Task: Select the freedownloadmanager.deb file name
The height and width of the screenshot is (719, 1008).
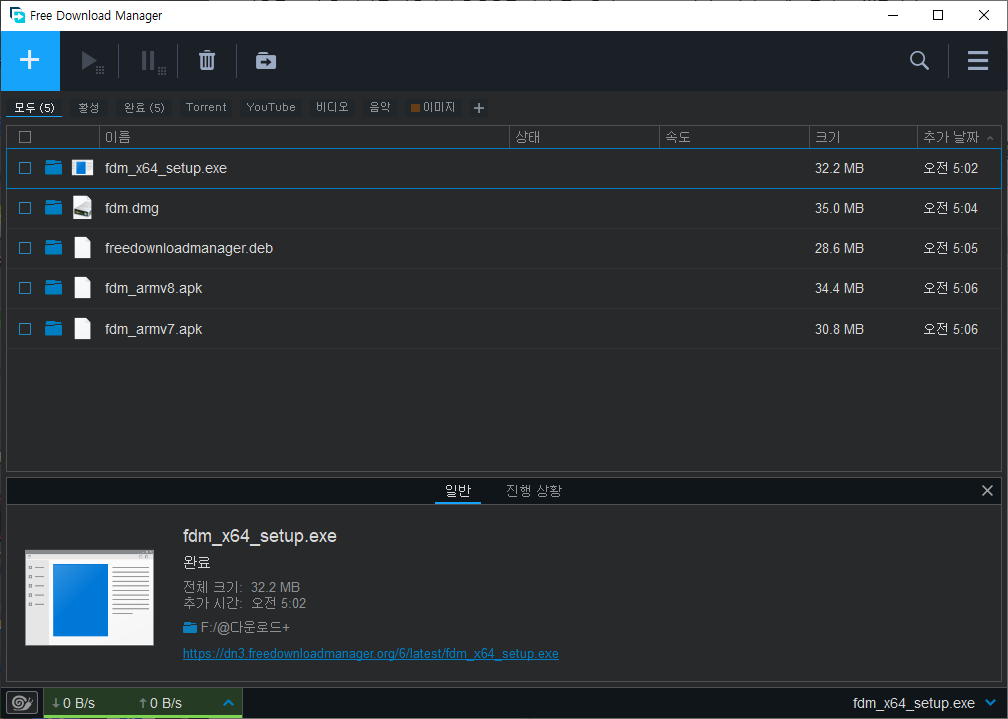Action: [x=189, y=248]
